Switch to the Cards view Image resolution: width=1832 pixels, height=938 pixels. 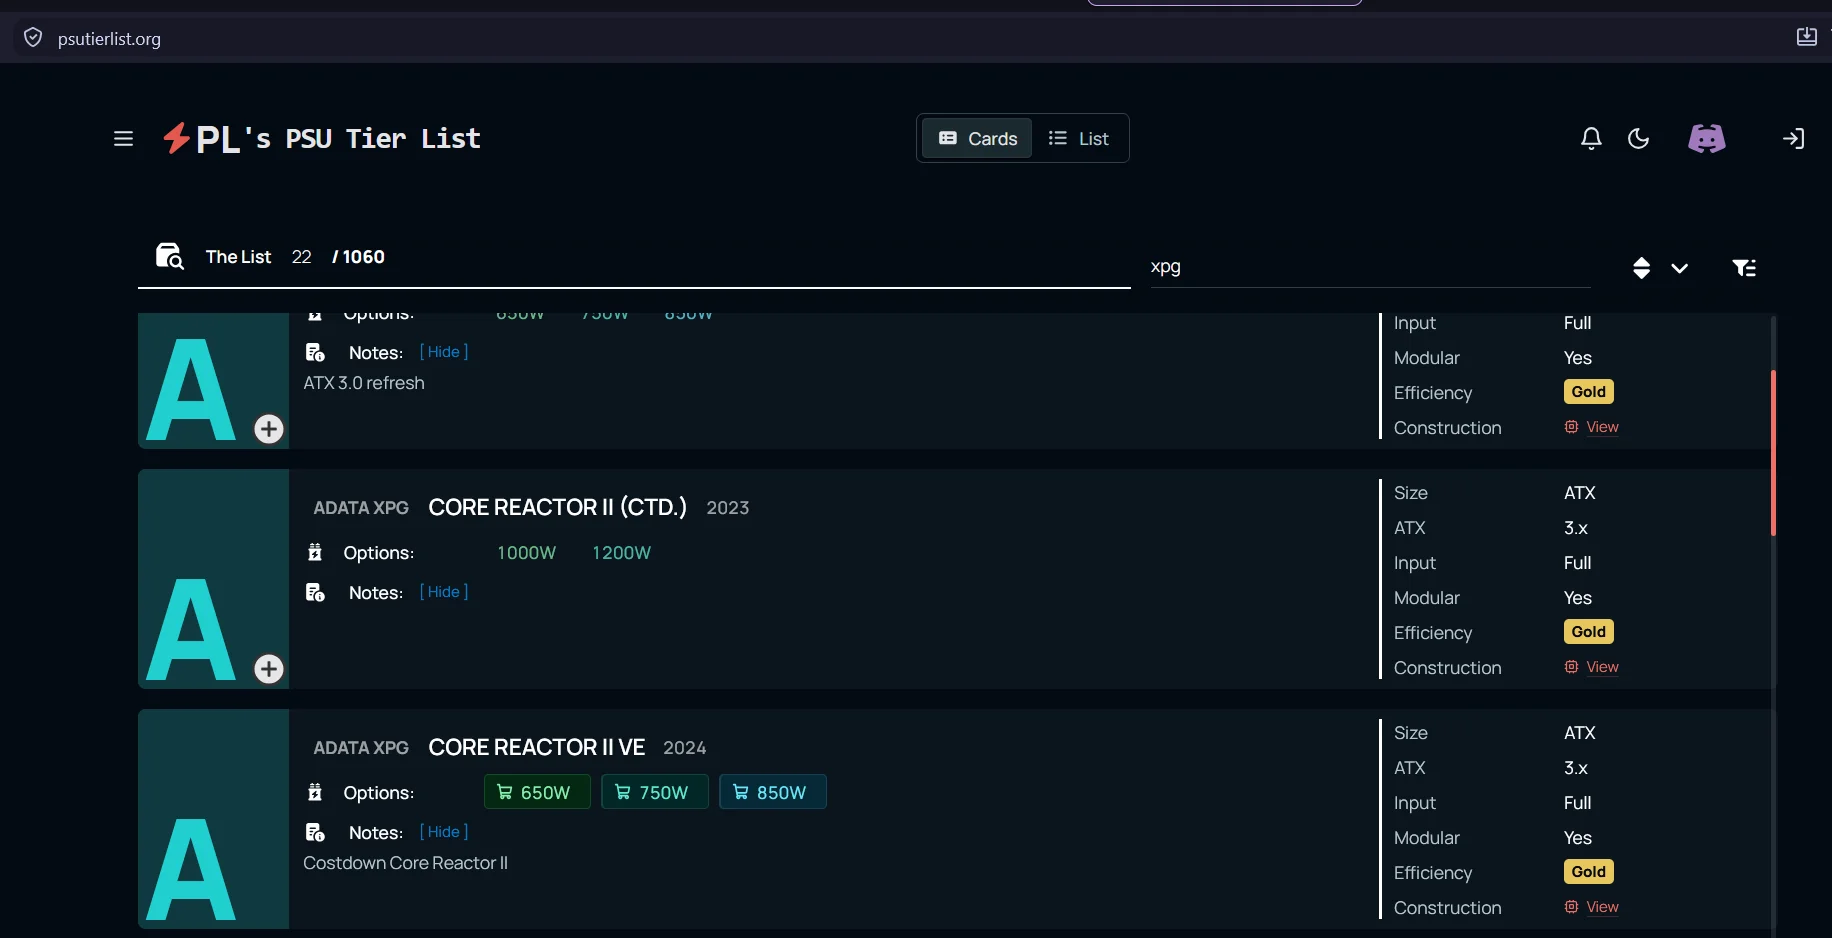[978, 139]
